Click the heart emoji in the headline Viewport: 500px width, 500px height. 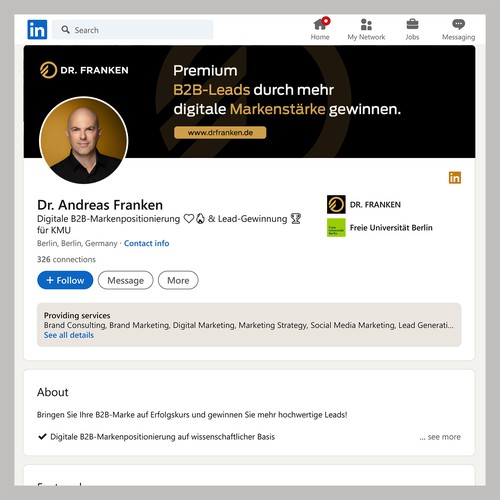click(189, 219)
